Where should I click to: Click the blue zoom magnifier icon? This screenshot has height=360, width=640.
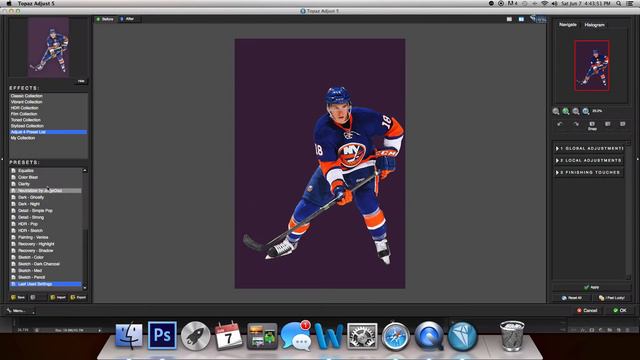pyautogui.click(x=586, y=111)
